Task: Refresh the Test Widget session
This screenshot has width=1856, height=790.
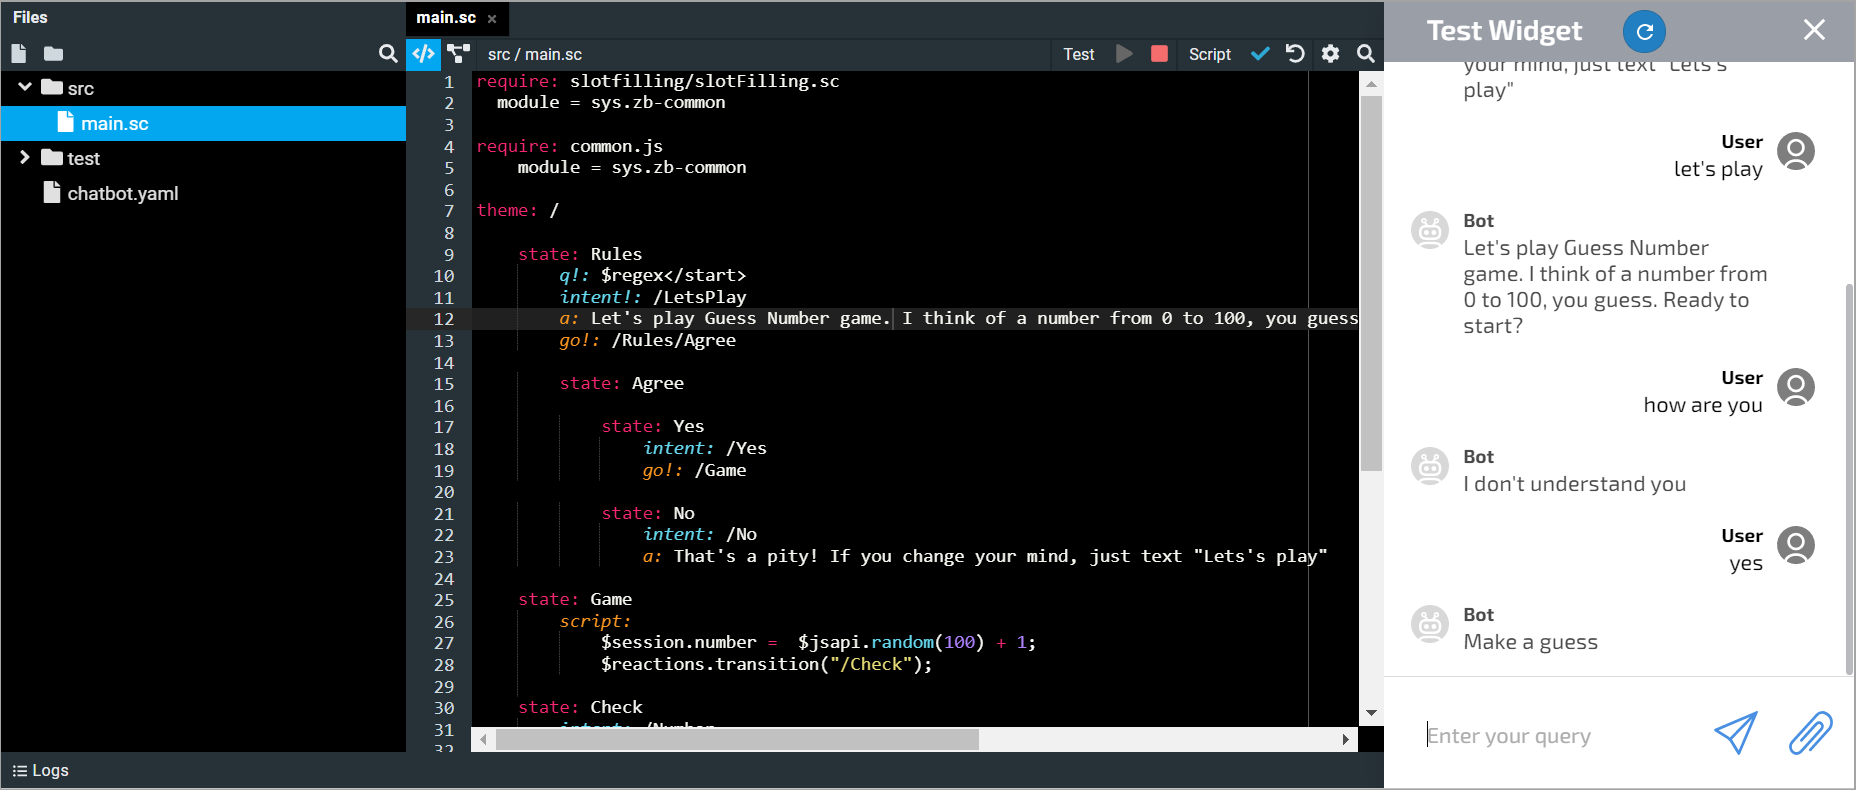Action: click(x=1644, y=32)
